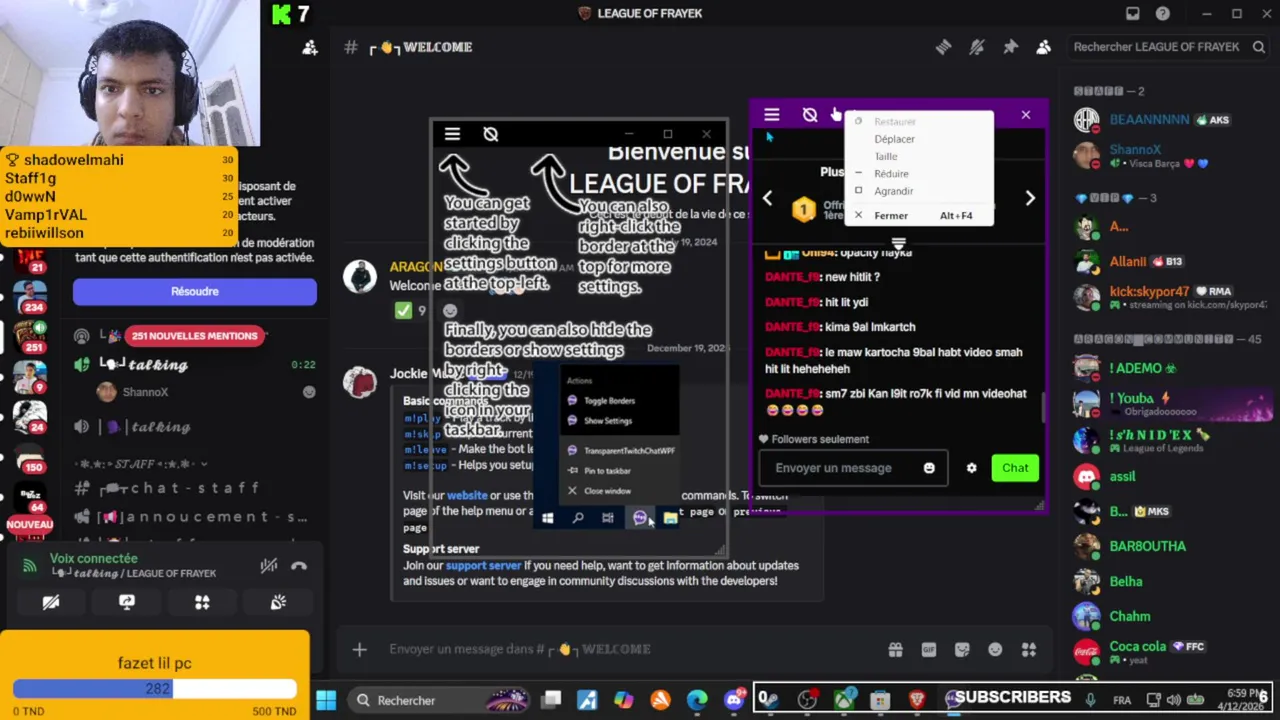
Task: Click crossed-circle icon in gray tutorial window
Action: pos(491,134)
